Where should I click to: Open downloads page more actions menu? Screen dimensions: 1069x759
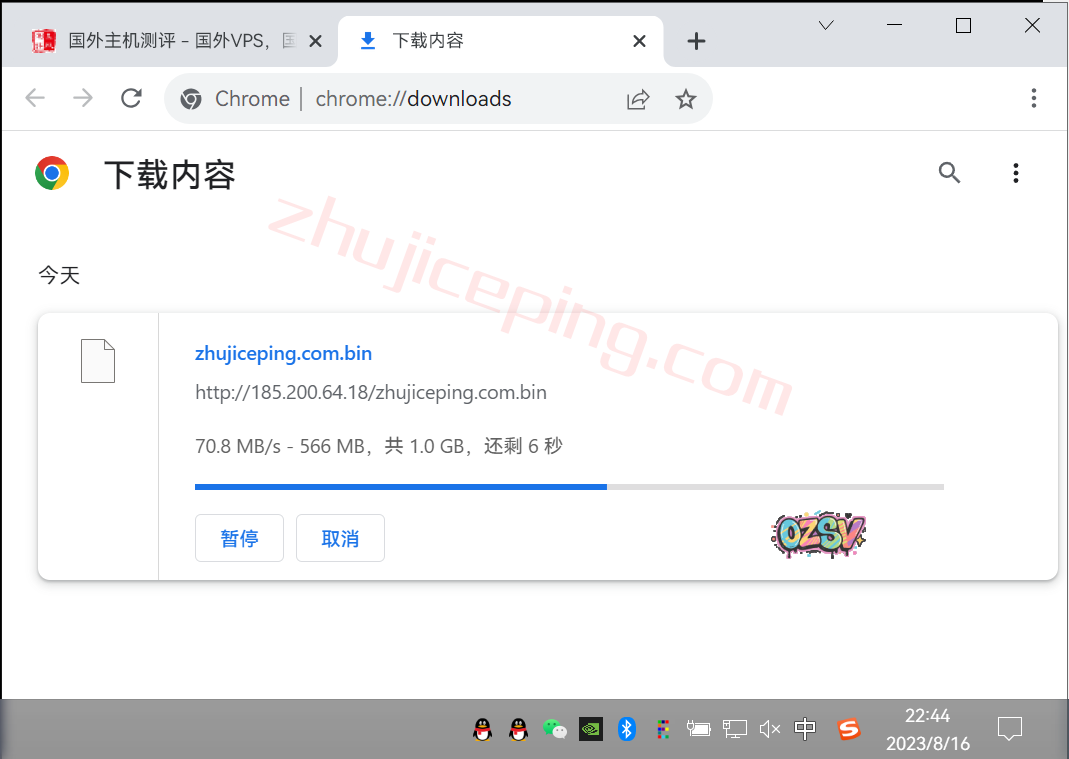(x=1015, y=173)
